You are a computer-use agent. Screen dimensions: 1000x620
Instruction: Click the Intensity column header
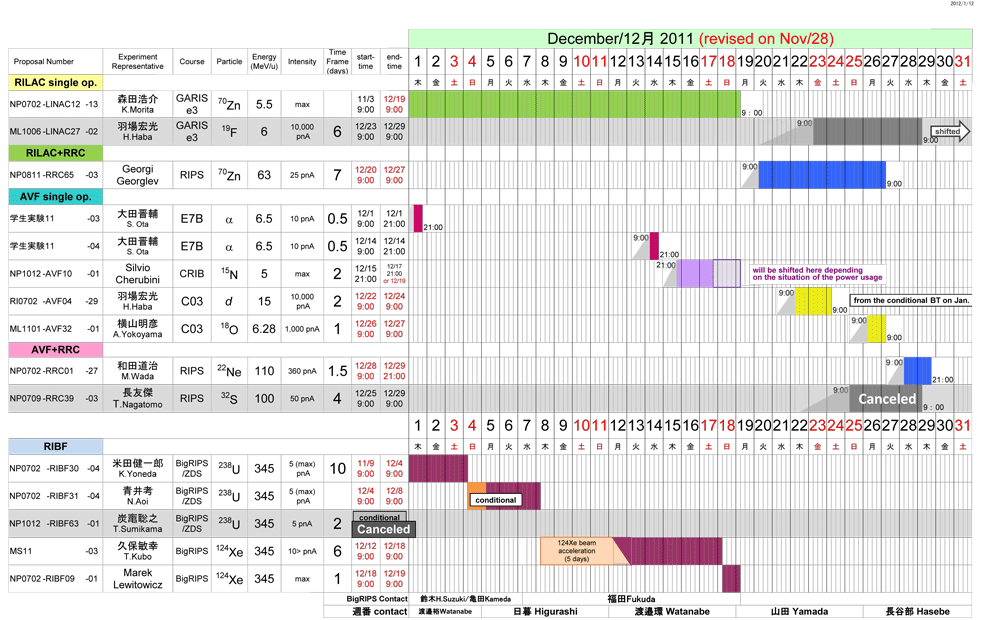302,62
